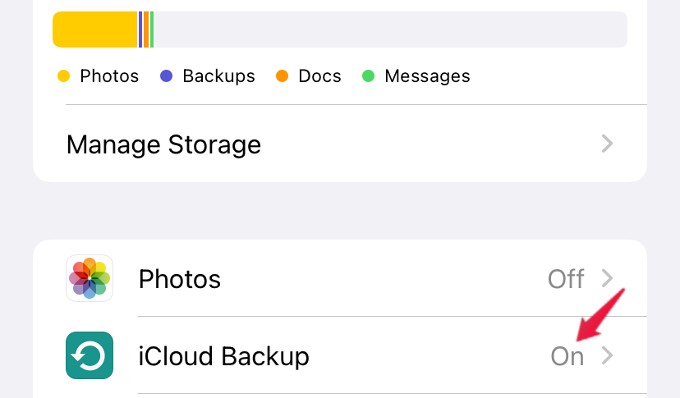This screenshot has width=680, height=398.
Task: Select the iCloud Backup row label
Action: tap(224, 356)
